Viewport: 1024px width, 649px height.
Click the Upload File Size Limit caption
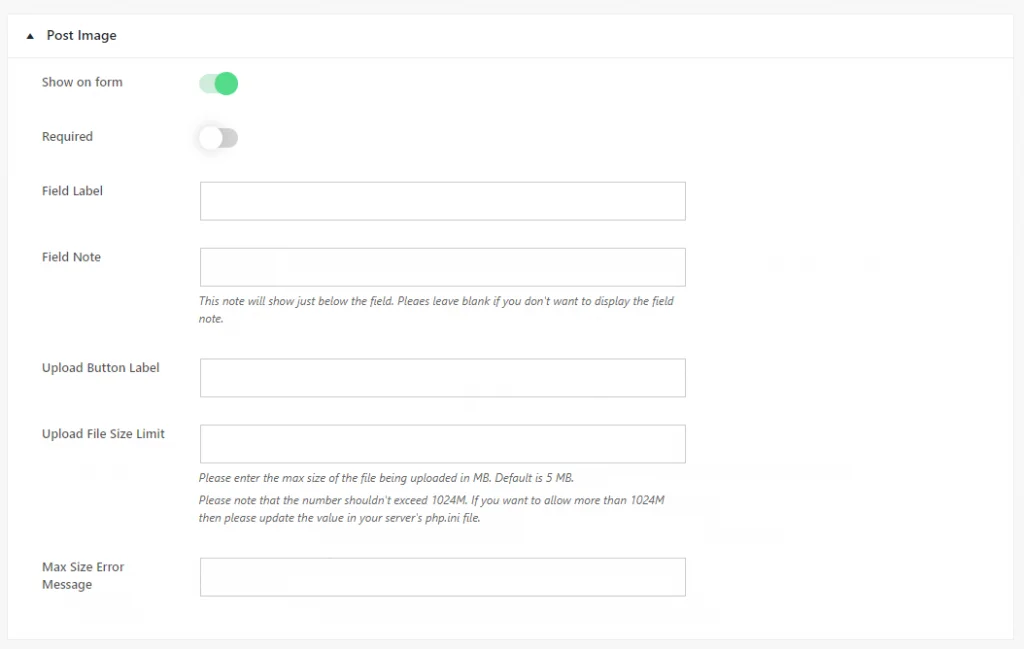tap(103, 434)
